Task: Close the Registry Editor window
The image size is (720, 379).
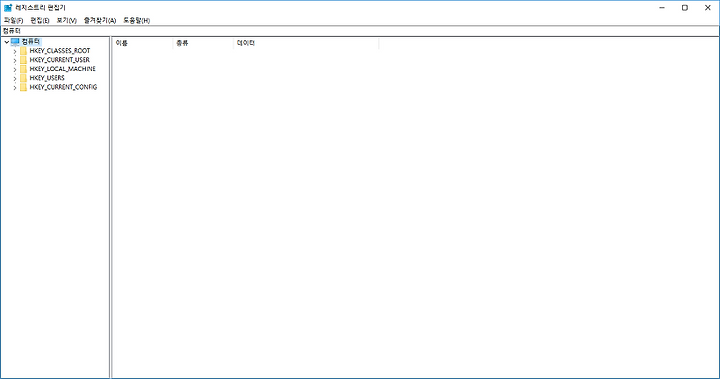Action: coord(708,8)
